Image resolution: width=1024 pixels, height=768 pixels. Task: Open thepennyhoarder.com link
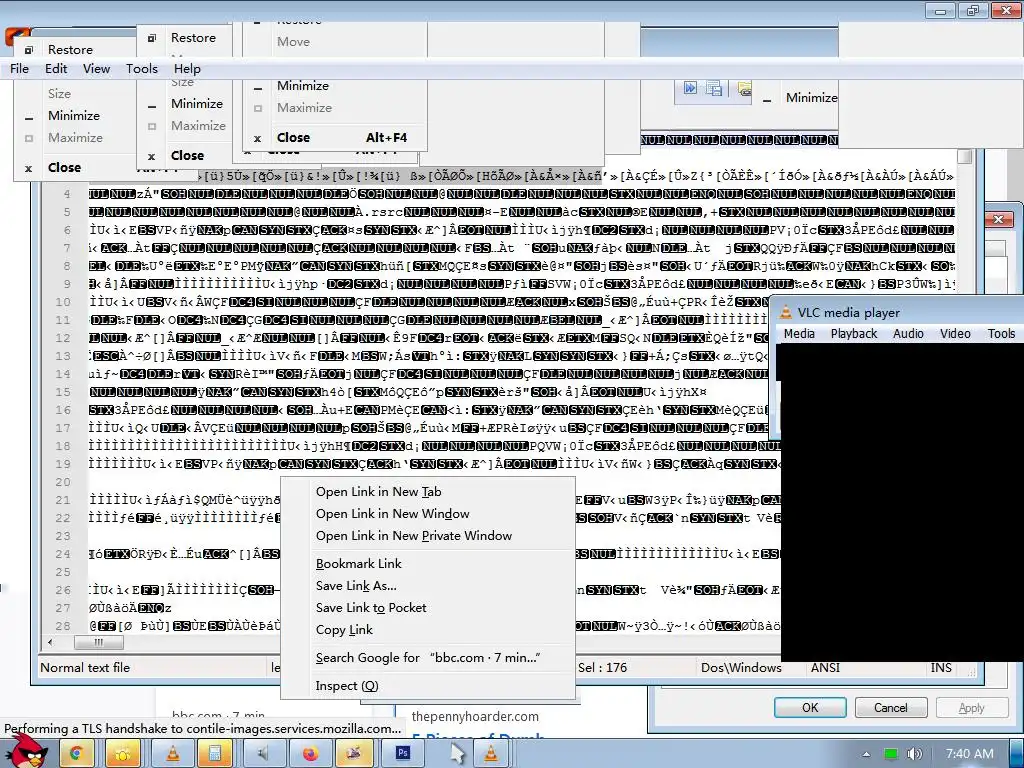pyautogui.click(x=475, y=716)
